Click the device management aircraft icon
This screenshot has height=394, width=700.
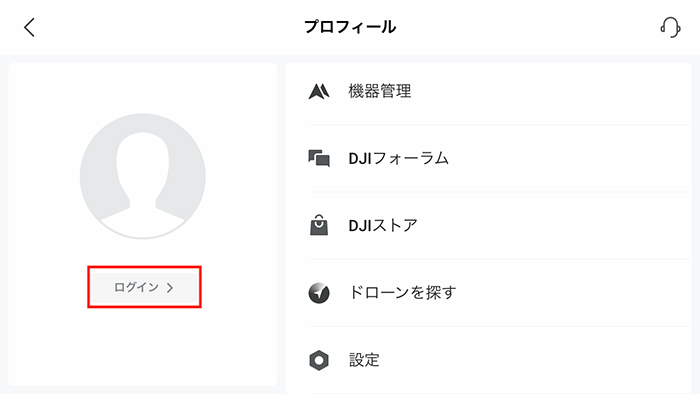pos(319,91)
